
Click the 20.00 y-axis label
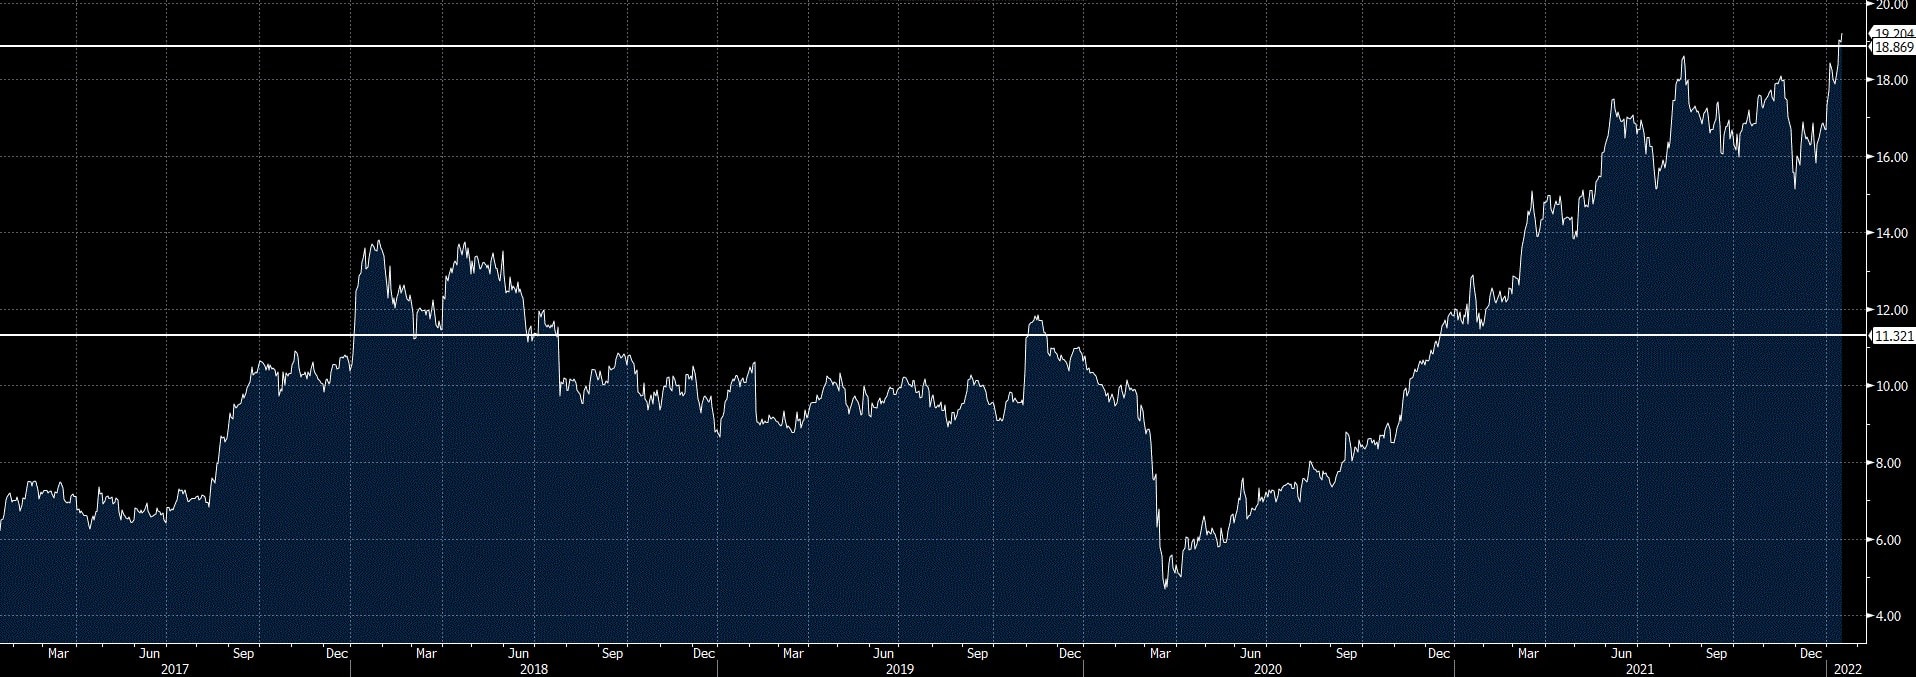pos(1892,5)
